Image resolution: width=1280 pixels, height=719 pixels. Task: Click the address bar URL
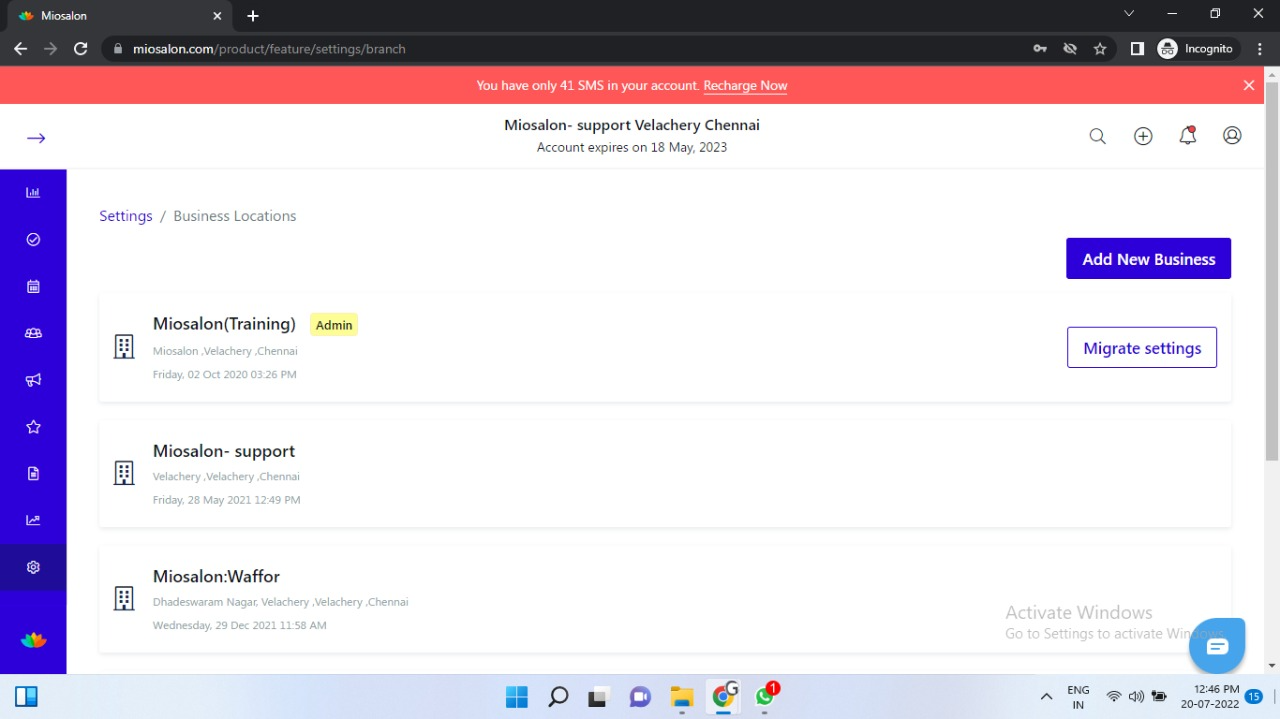pyautogui.click(x=269, y=49)
